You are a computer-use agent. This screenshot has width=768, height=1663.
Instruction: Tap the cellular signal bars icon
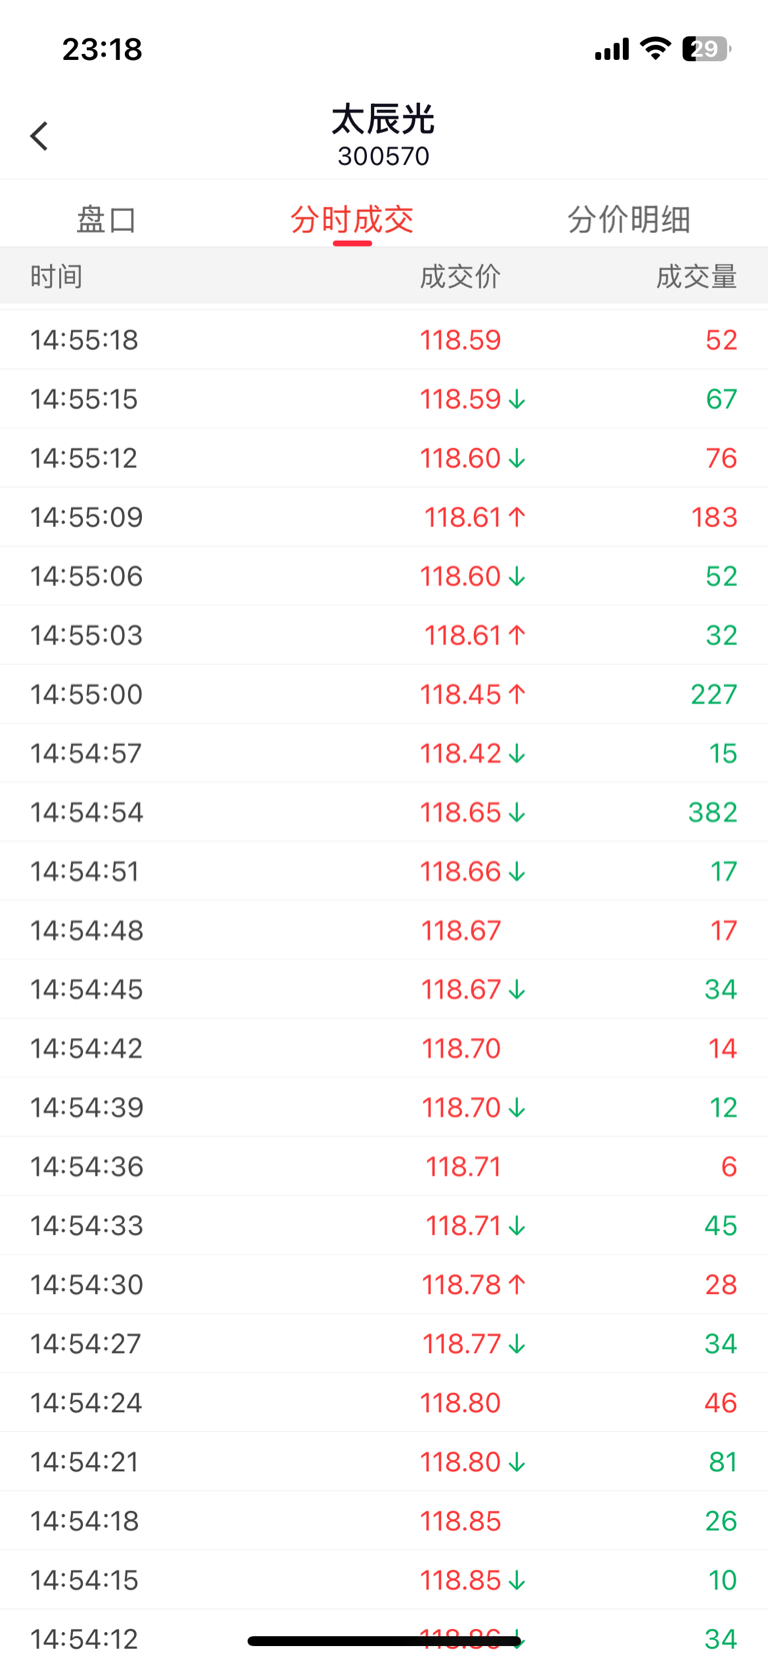612,49
